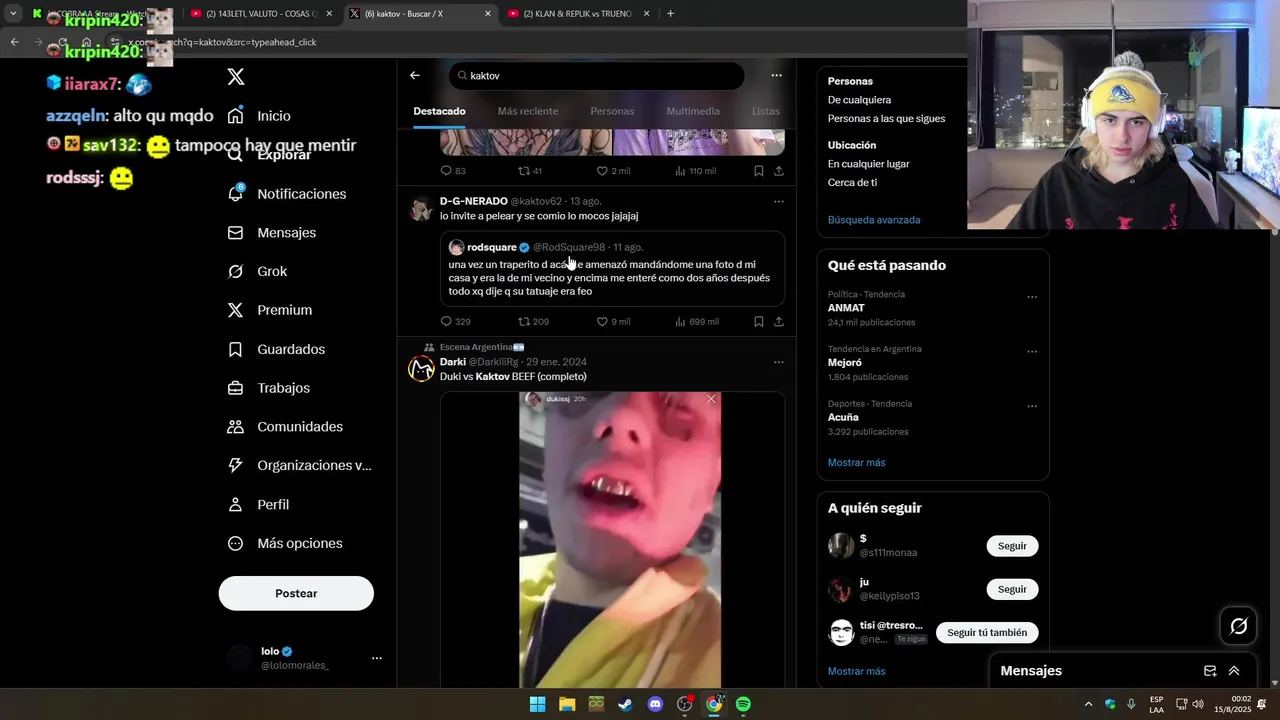
Task: Switch to Personas tab
Action: [x=612, y=111]
